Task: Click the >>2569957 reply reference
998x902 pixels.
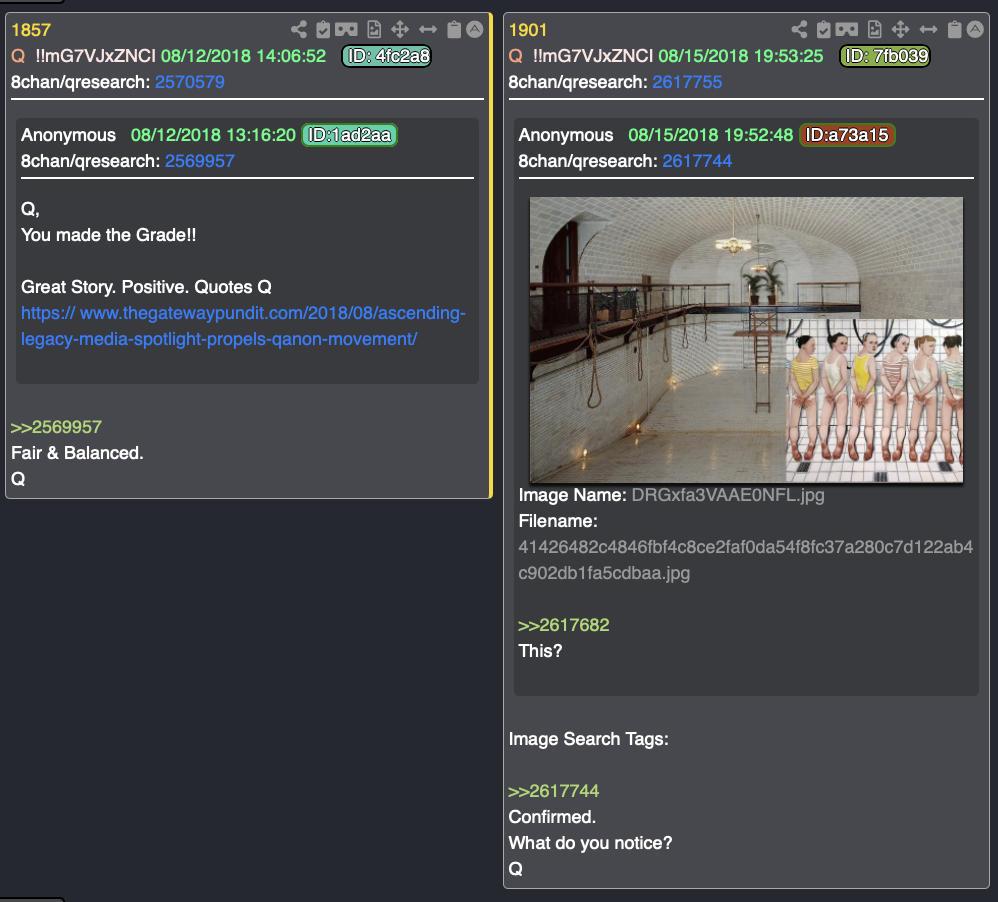Action: (x=56, y=427)
